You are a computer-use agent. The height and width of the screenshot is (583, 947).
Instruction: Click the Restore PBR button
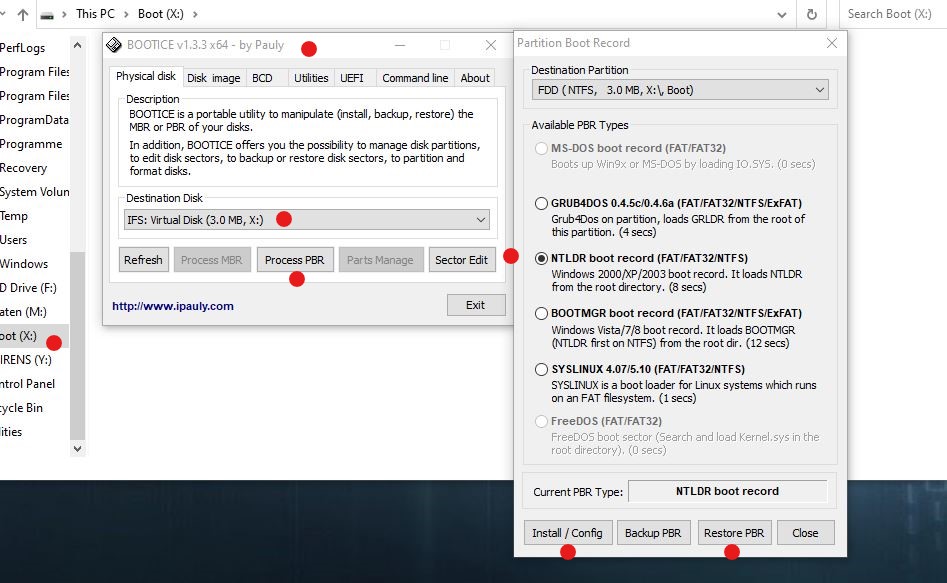[x=734, y=533]
